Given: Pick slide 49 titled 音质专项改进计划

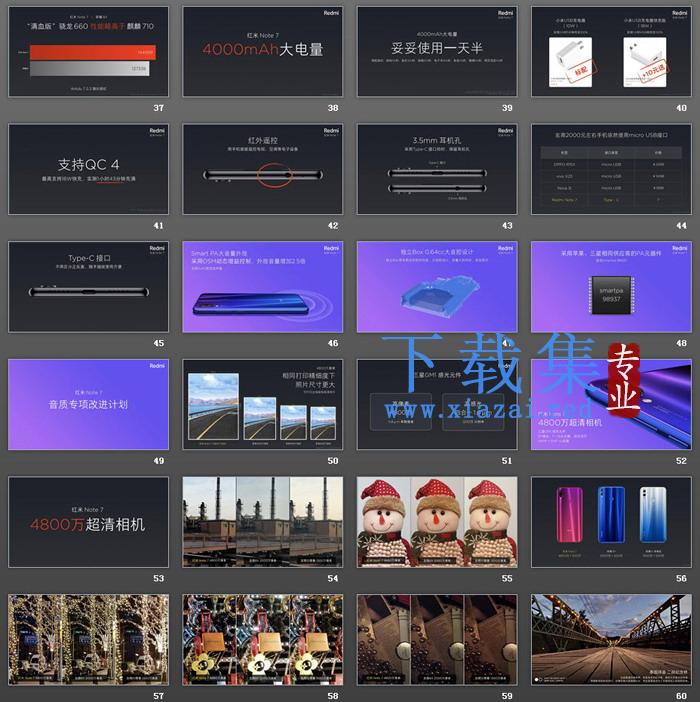Looking at the screenshot, I should [x=88, y=404].
